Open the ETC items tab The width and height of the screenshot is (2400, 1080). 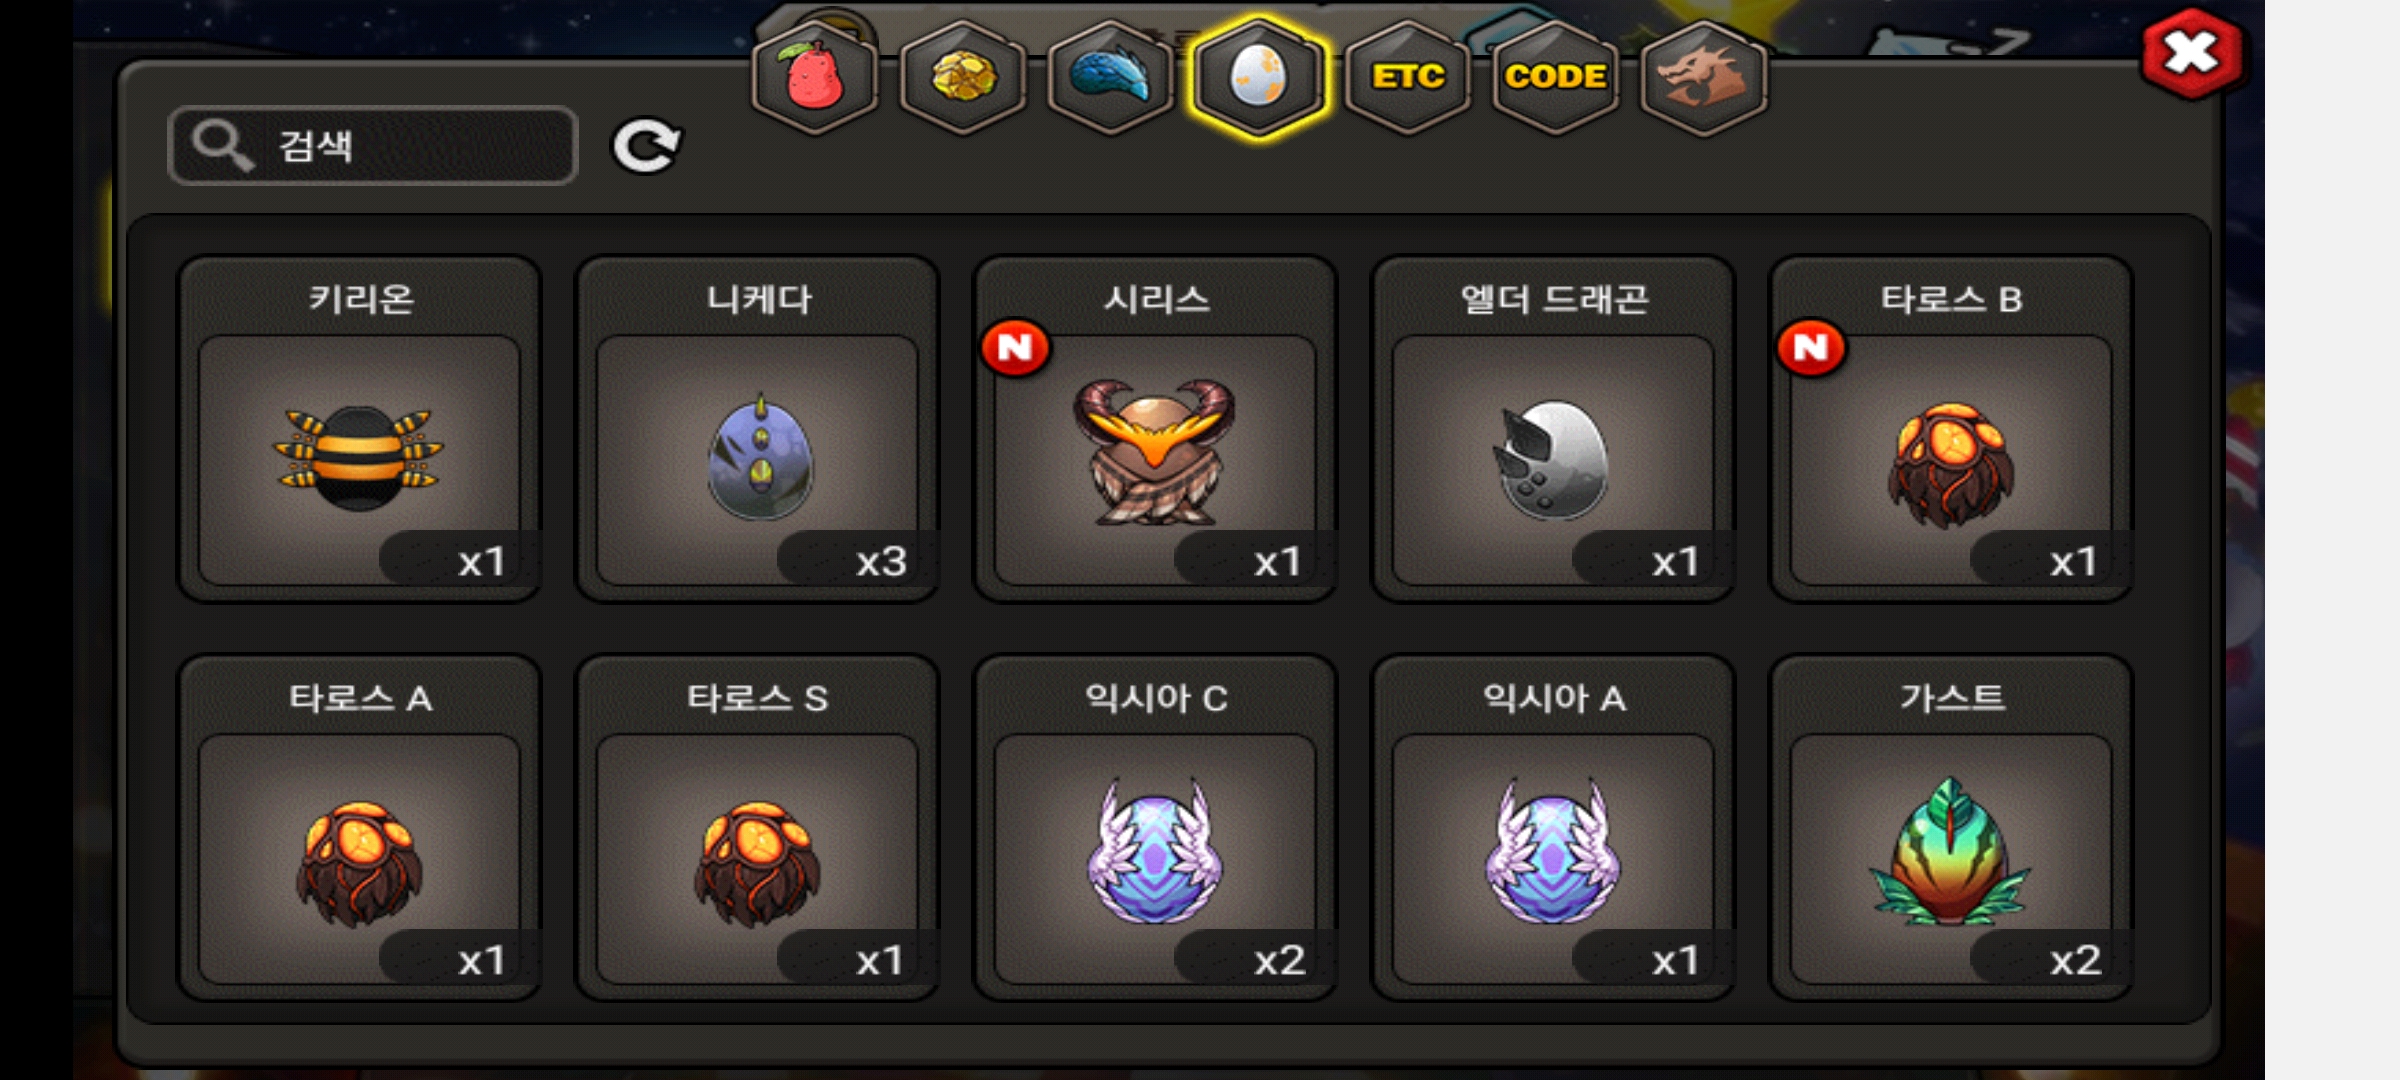[x=1407, y=77]
